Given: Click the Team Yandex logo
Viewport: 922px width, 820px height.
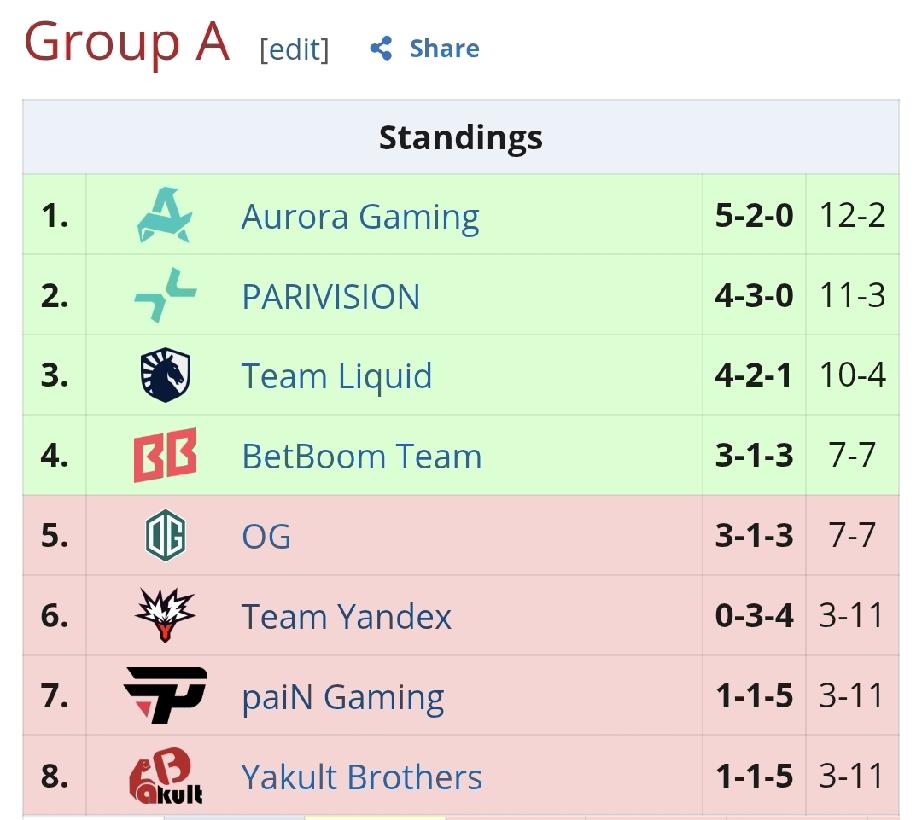Looking at the screenshot, I should (165, 616).
